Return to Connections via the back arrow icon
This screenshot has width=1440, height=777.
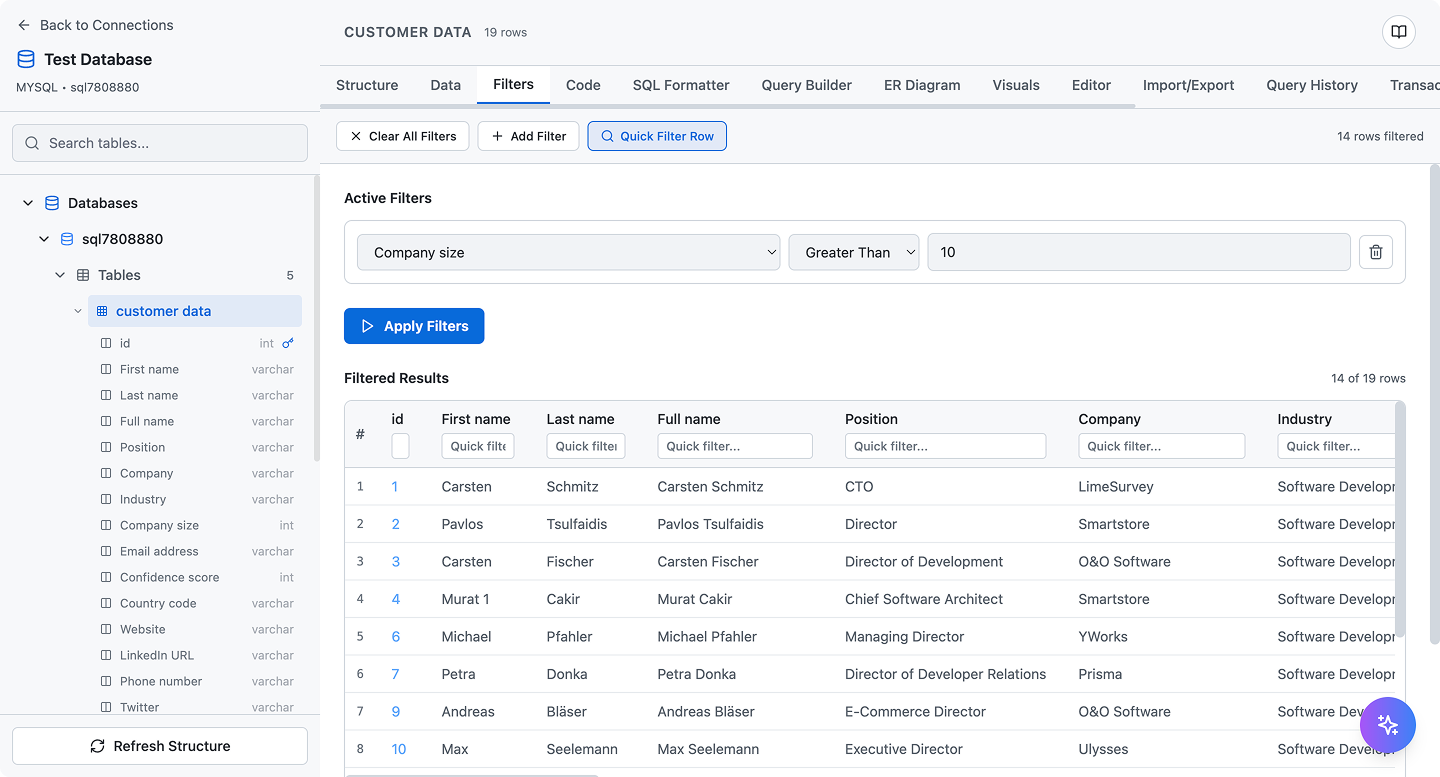pos(23,25)
